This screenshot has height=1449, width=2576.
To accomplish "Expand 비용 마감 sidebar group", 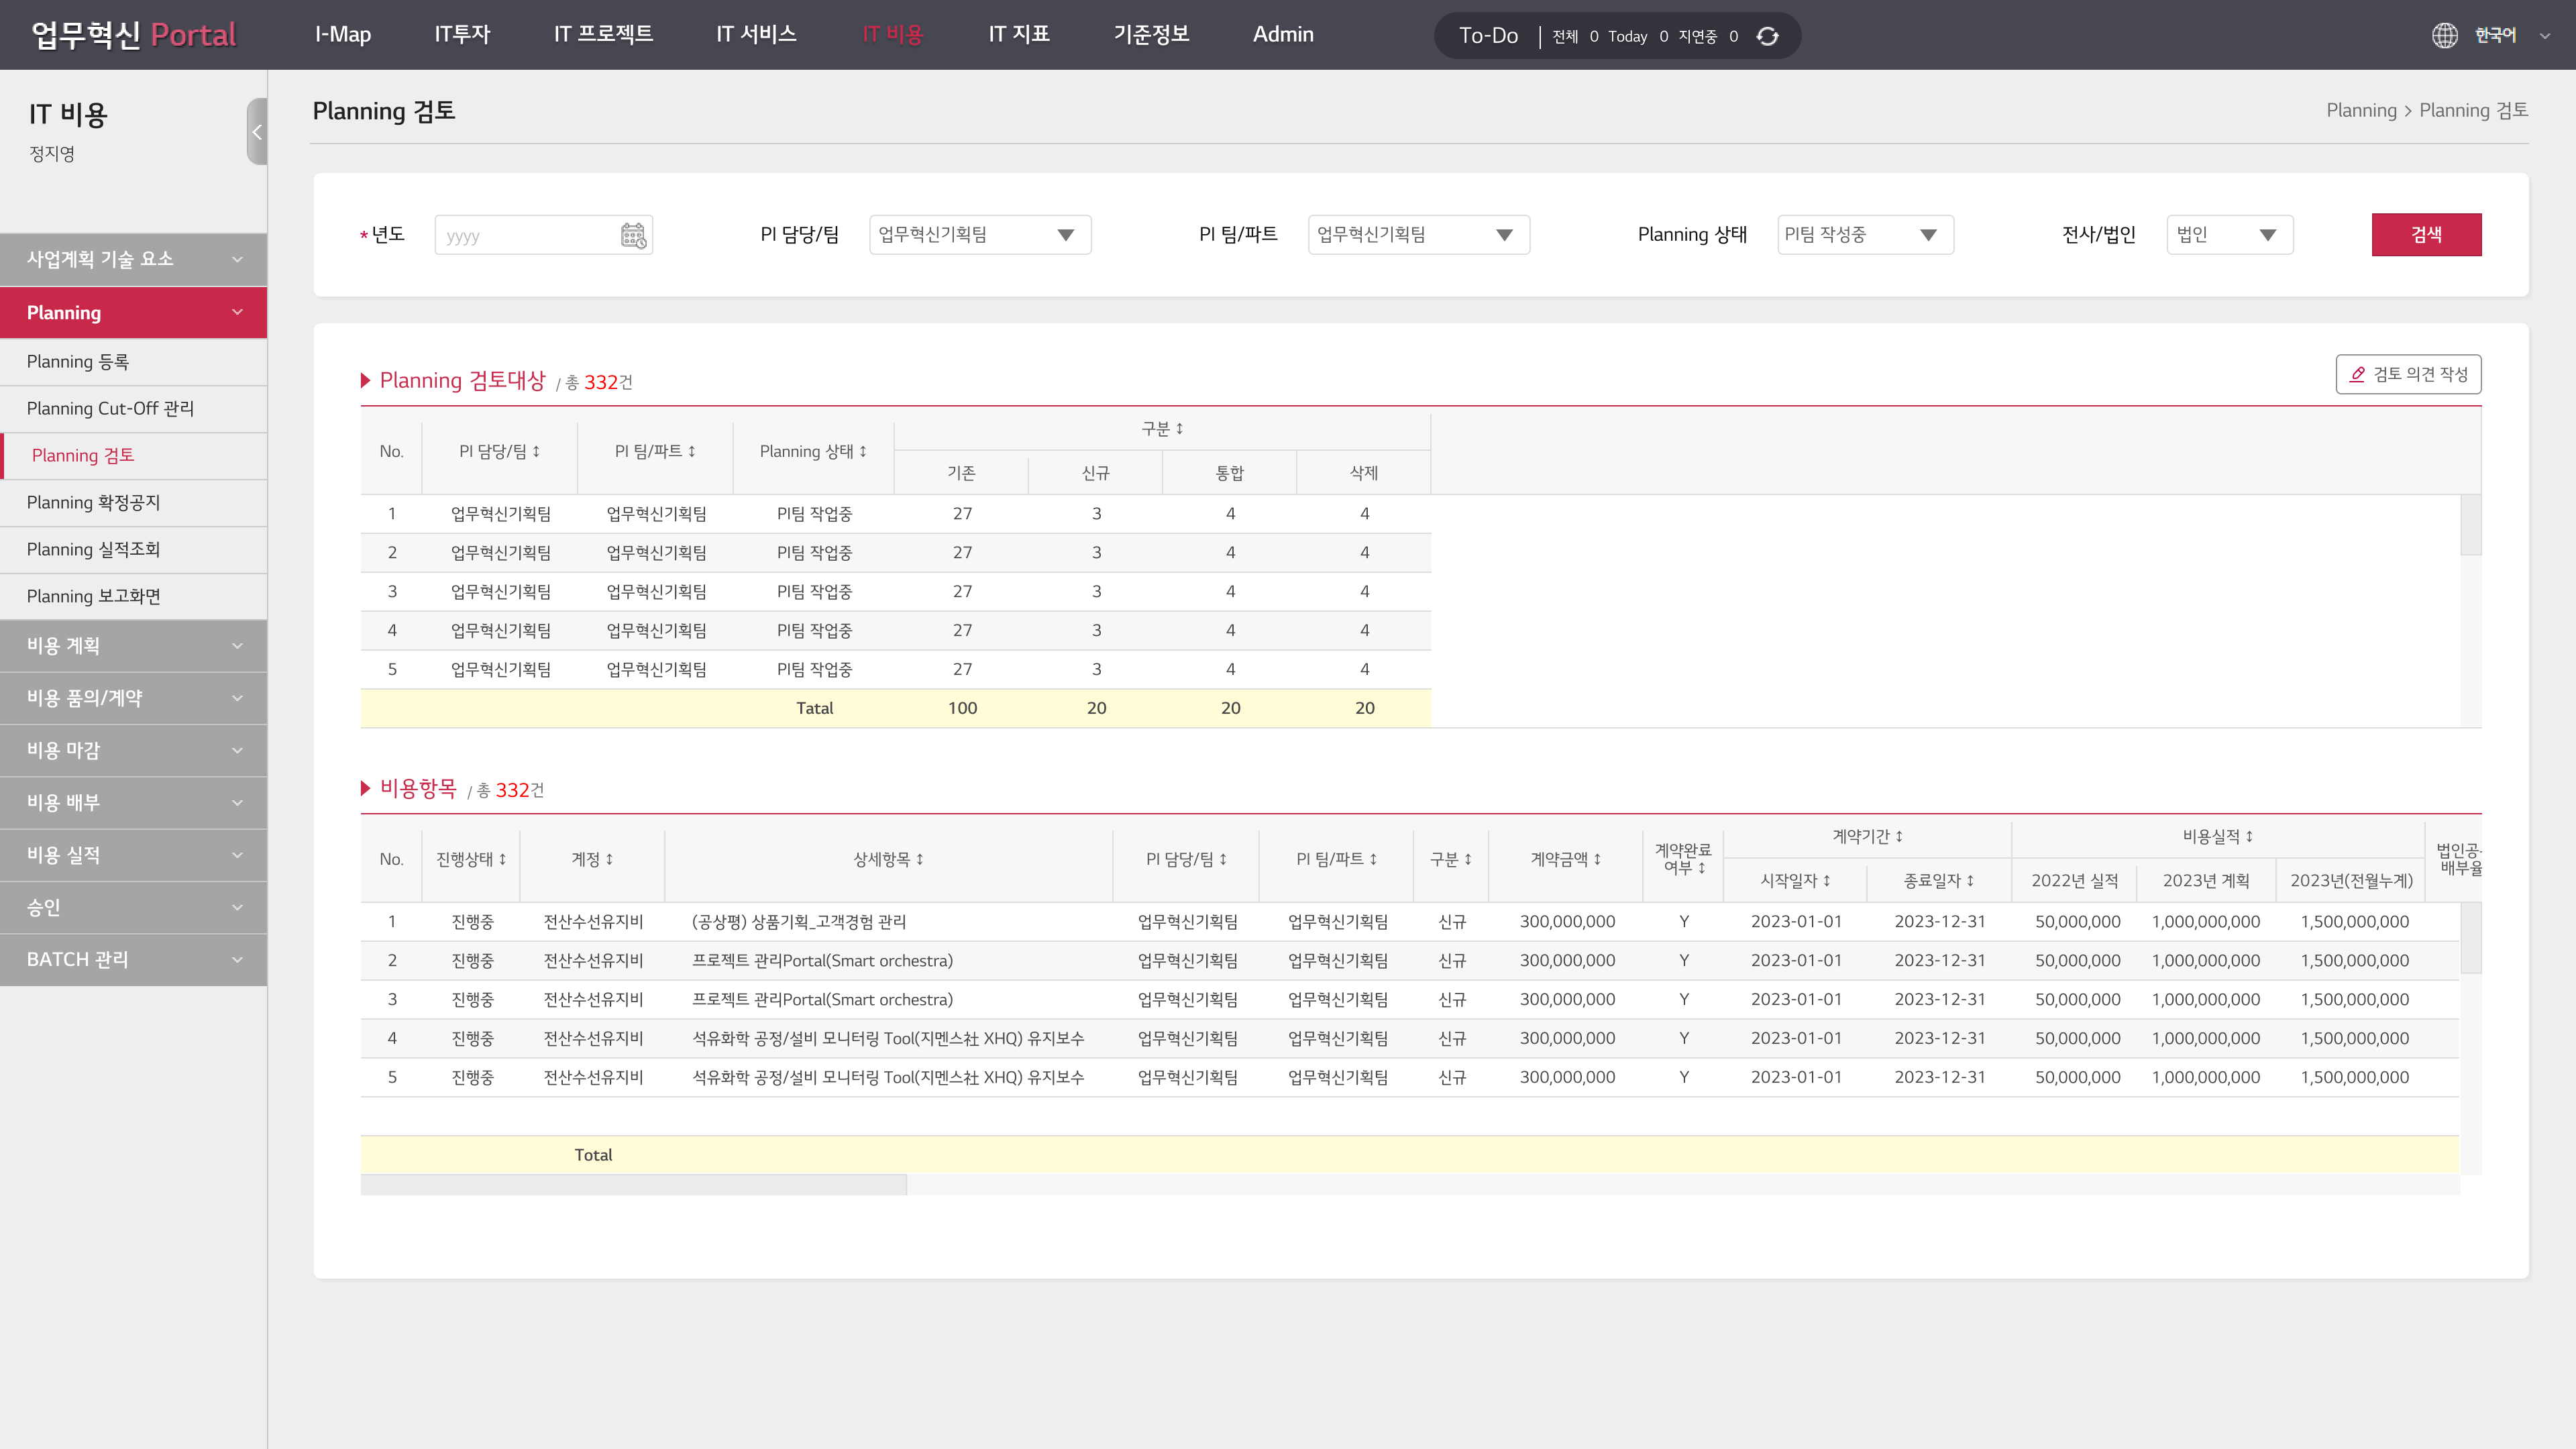I will 134,750.
